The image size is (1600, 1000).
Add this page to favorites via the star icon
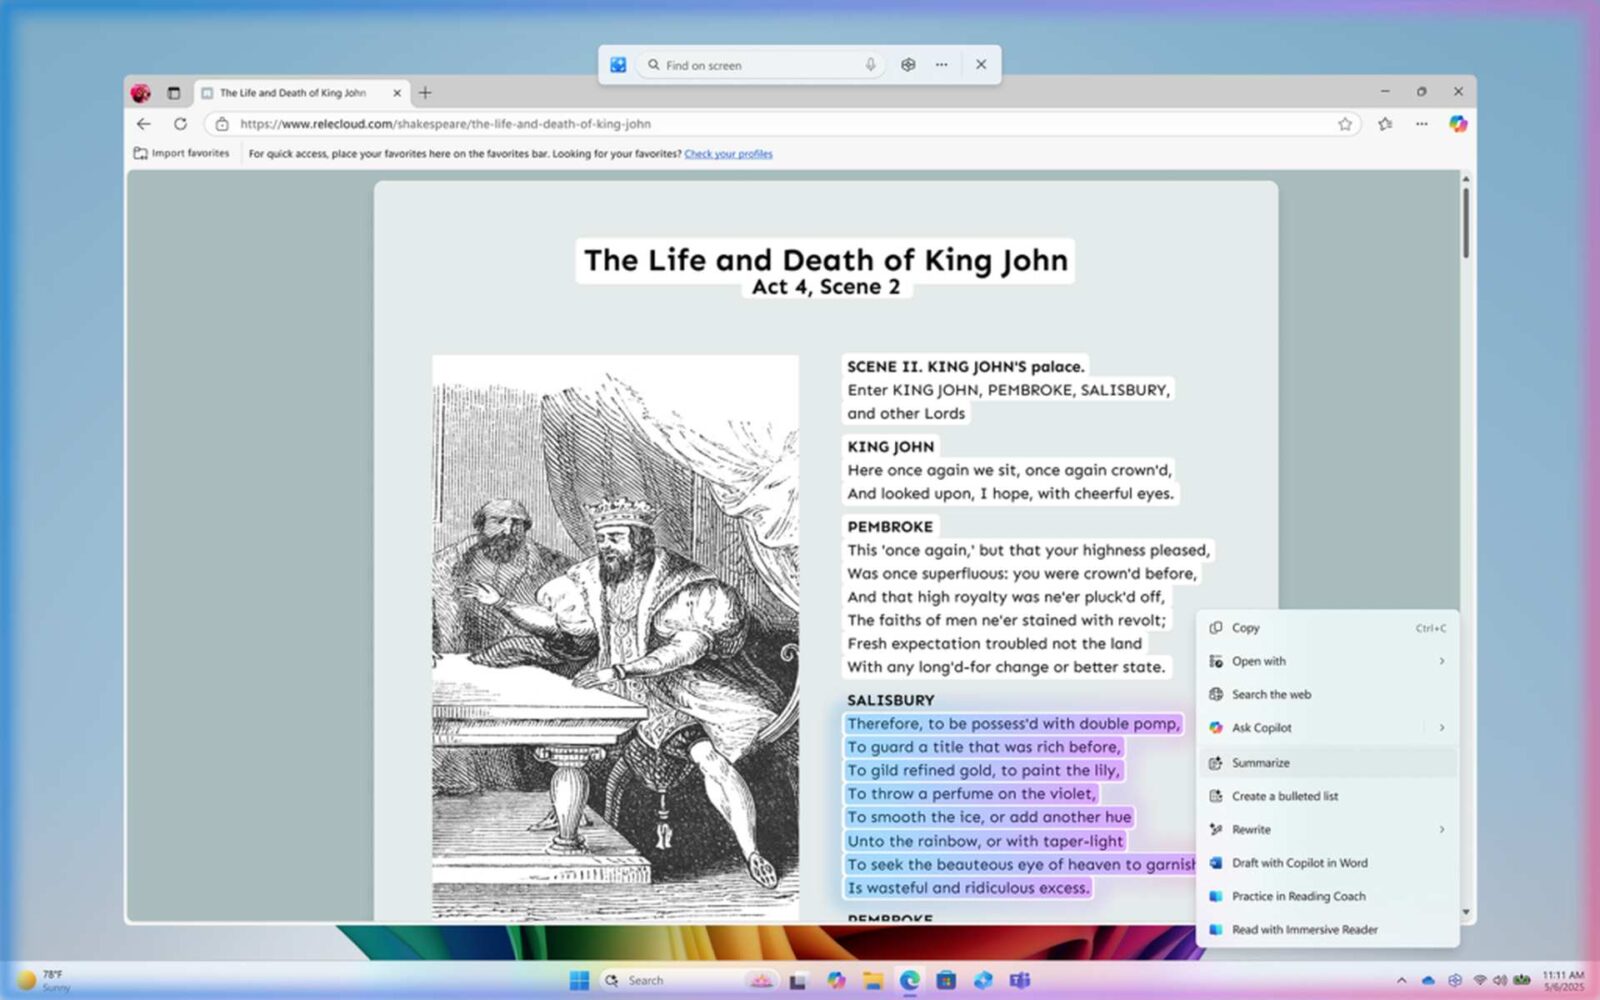click(x=1346, y=124)
